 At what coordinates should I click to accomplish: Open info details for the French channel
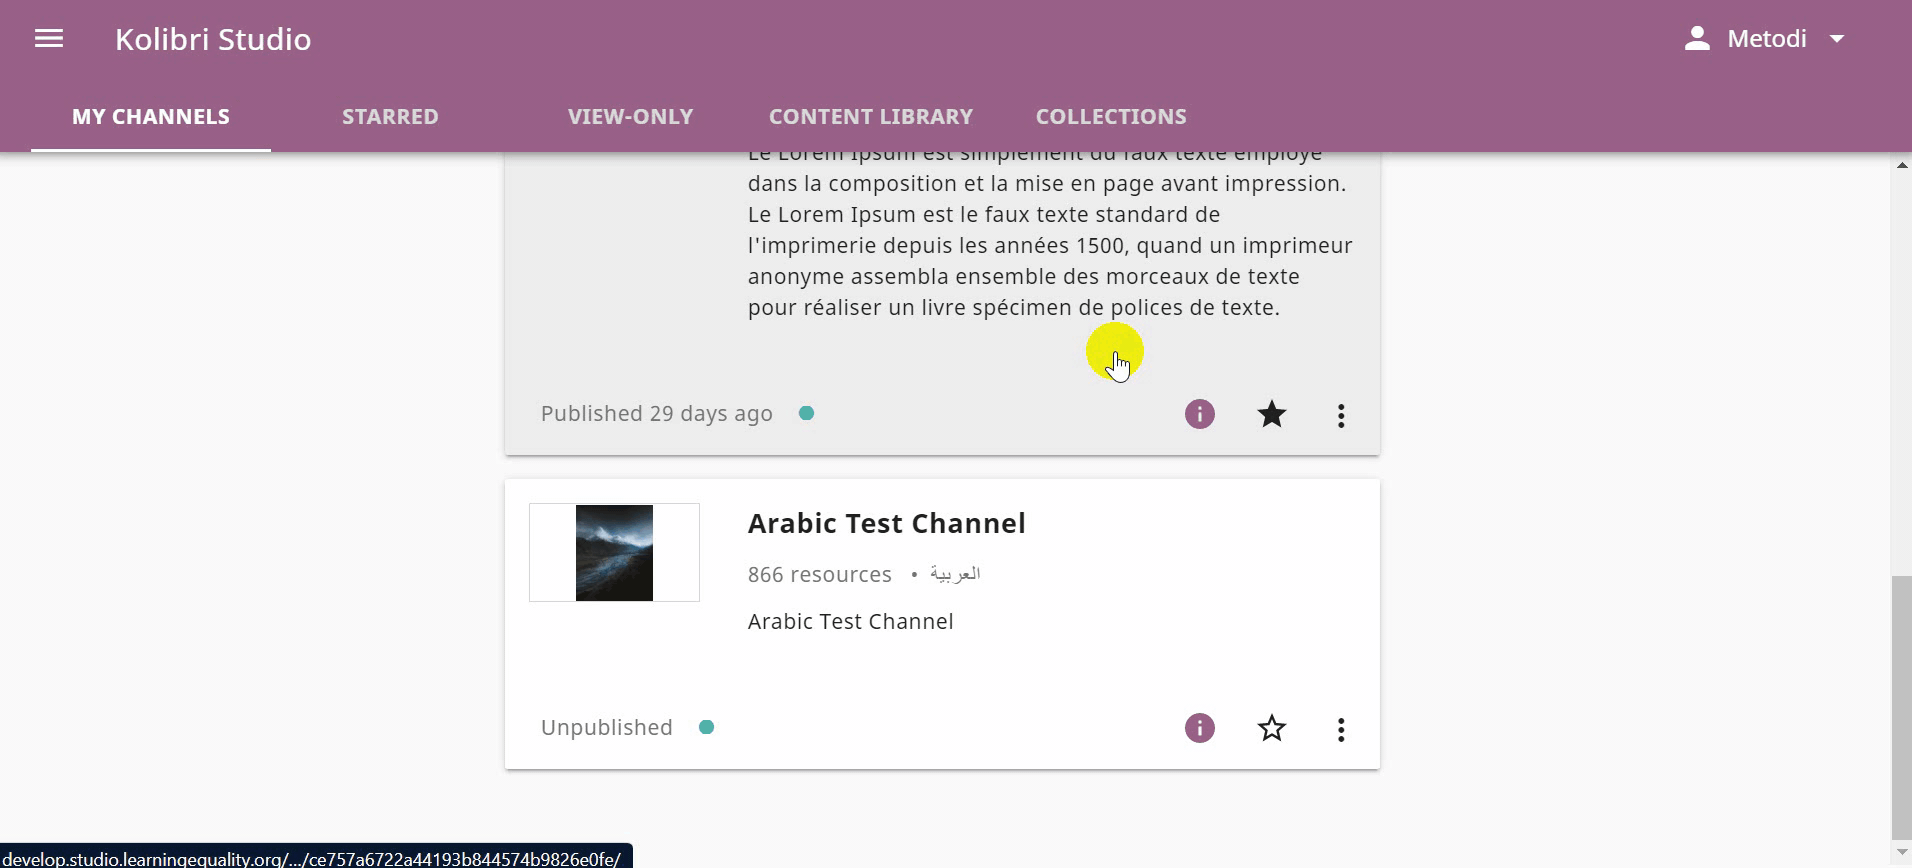click(x=1199, y=414)
